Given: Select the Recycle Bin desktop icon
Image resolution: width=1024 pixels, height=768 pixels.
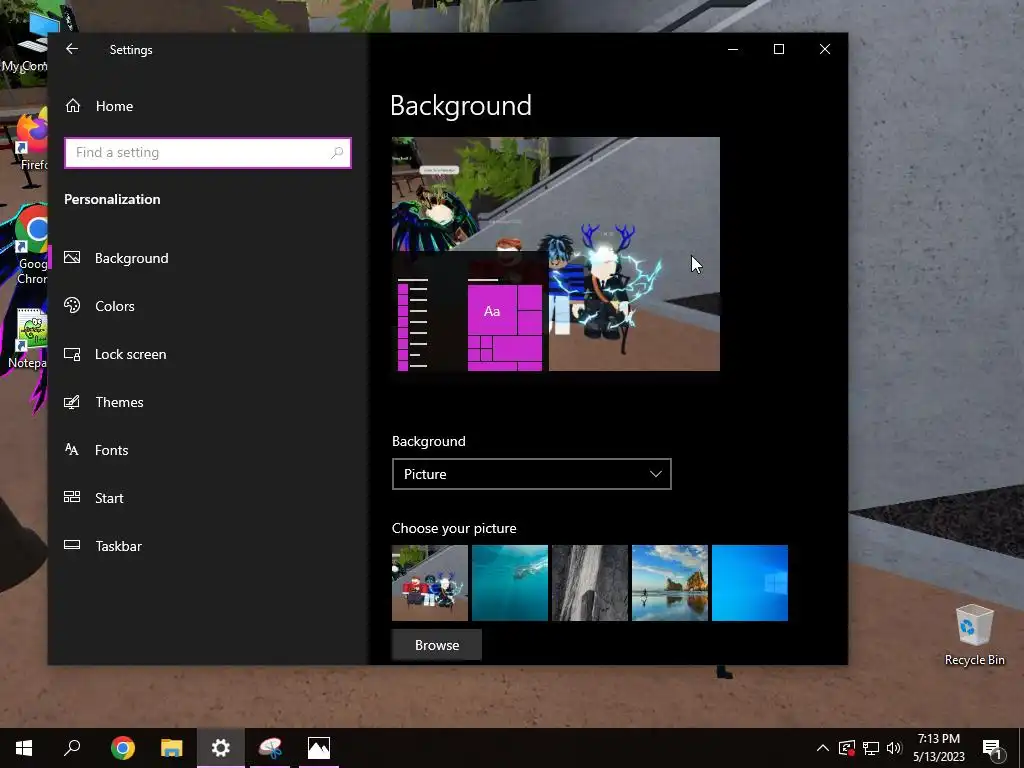Looking at the screenshot, I should point(974,635).
